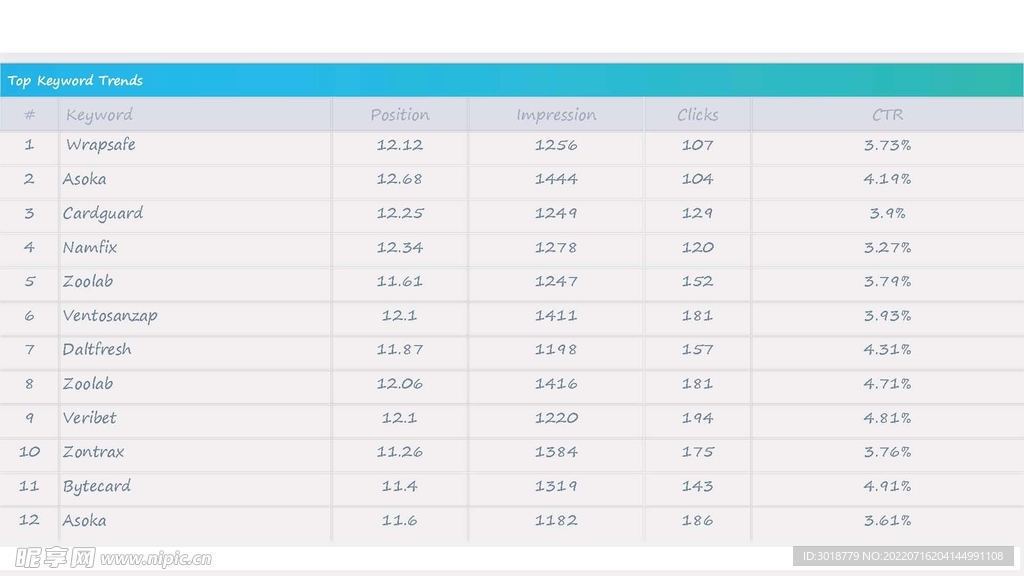Select the 11.26 position cell
The height and width of the screenshot is (576, 1024).
[399, 452]
